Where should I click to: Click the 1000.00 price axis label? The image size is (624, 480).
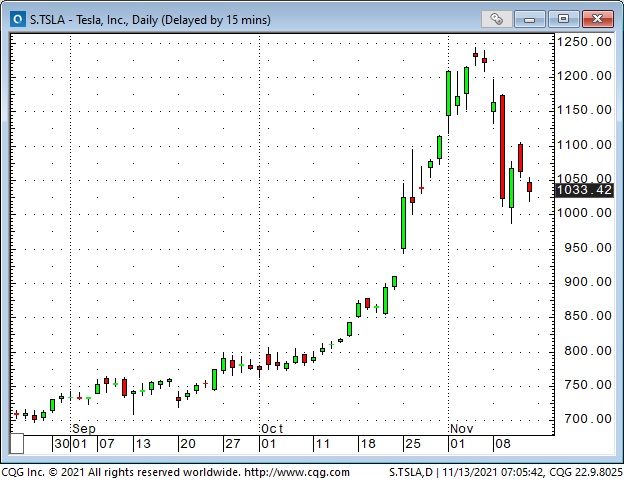click(x=584, y=213)
